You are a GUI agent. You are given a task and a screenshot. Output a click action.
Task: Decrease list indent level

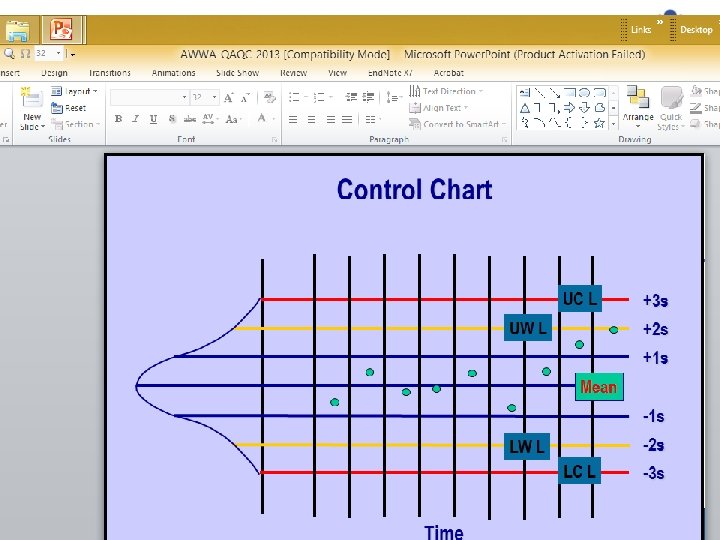[x=351, y=97]
